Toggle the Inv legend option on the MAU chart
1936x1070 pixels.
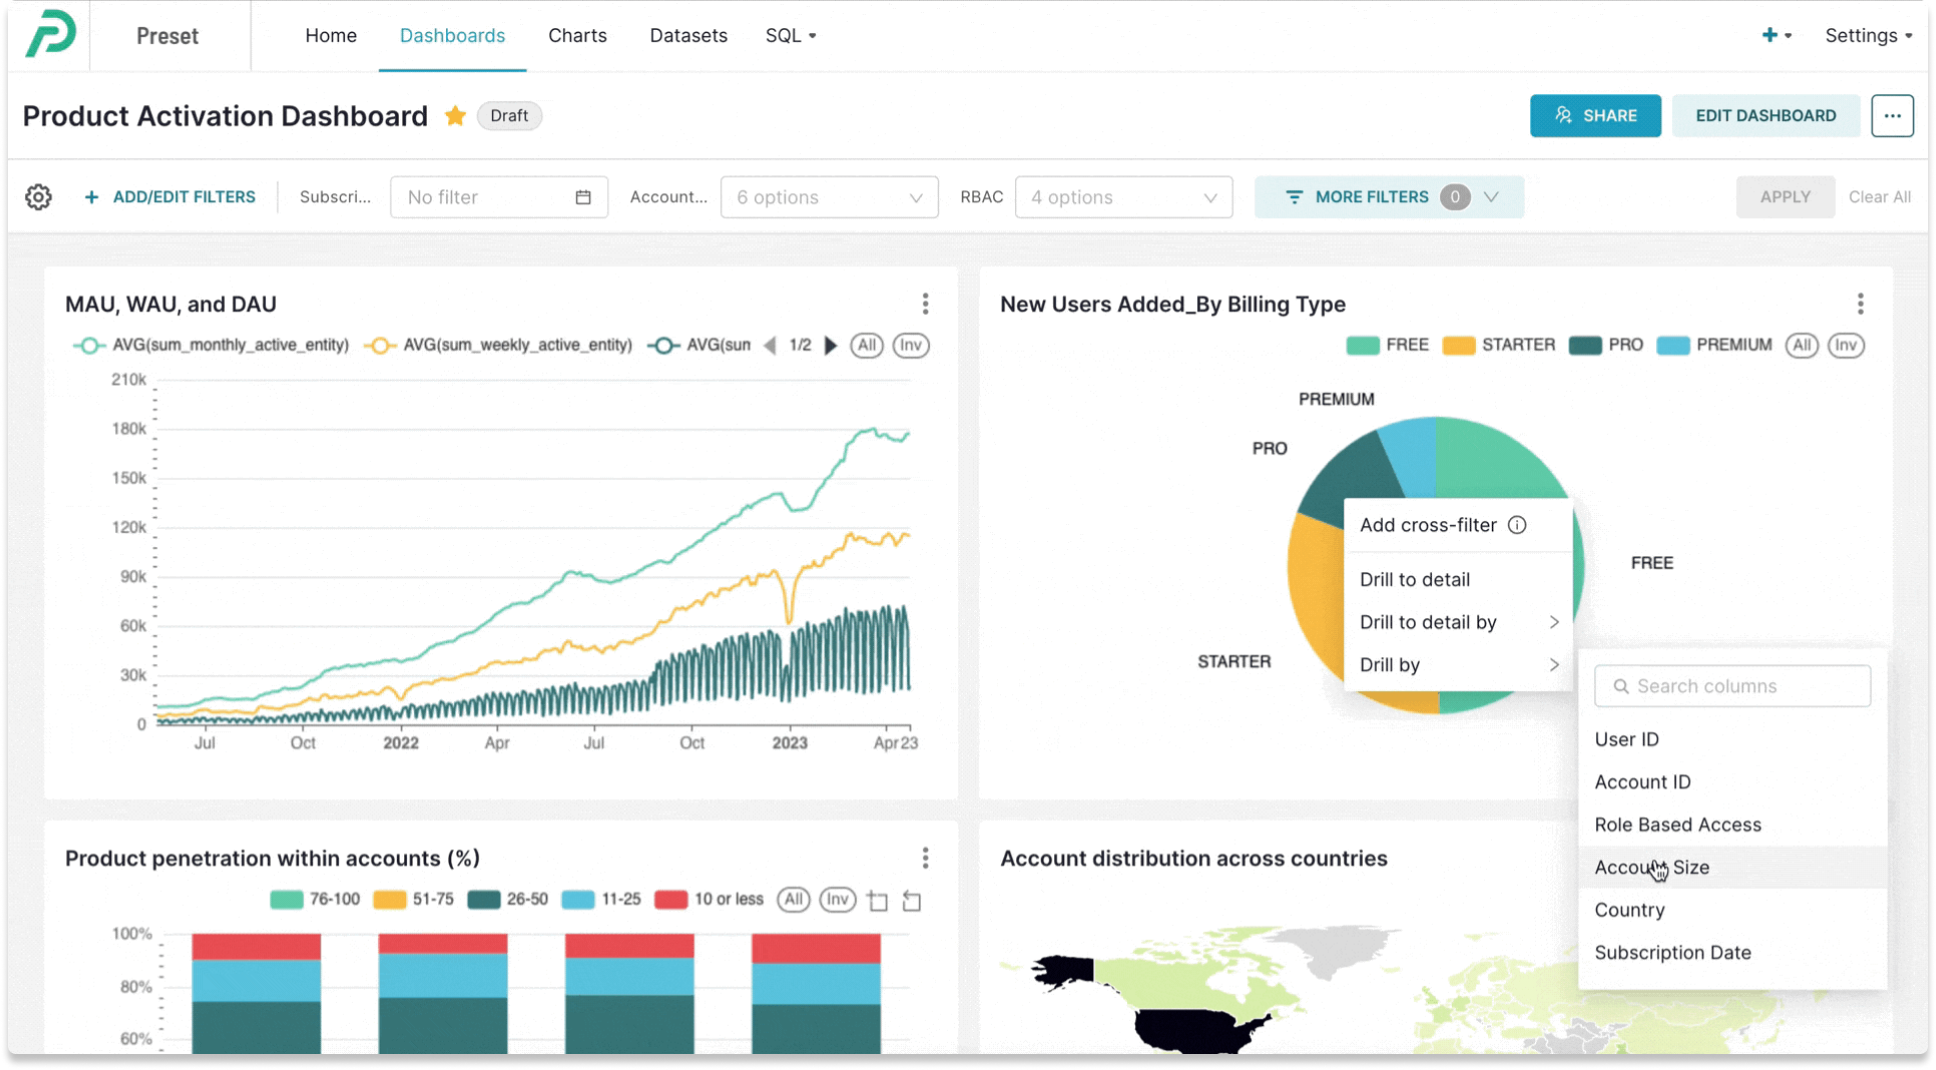(910, 345)
